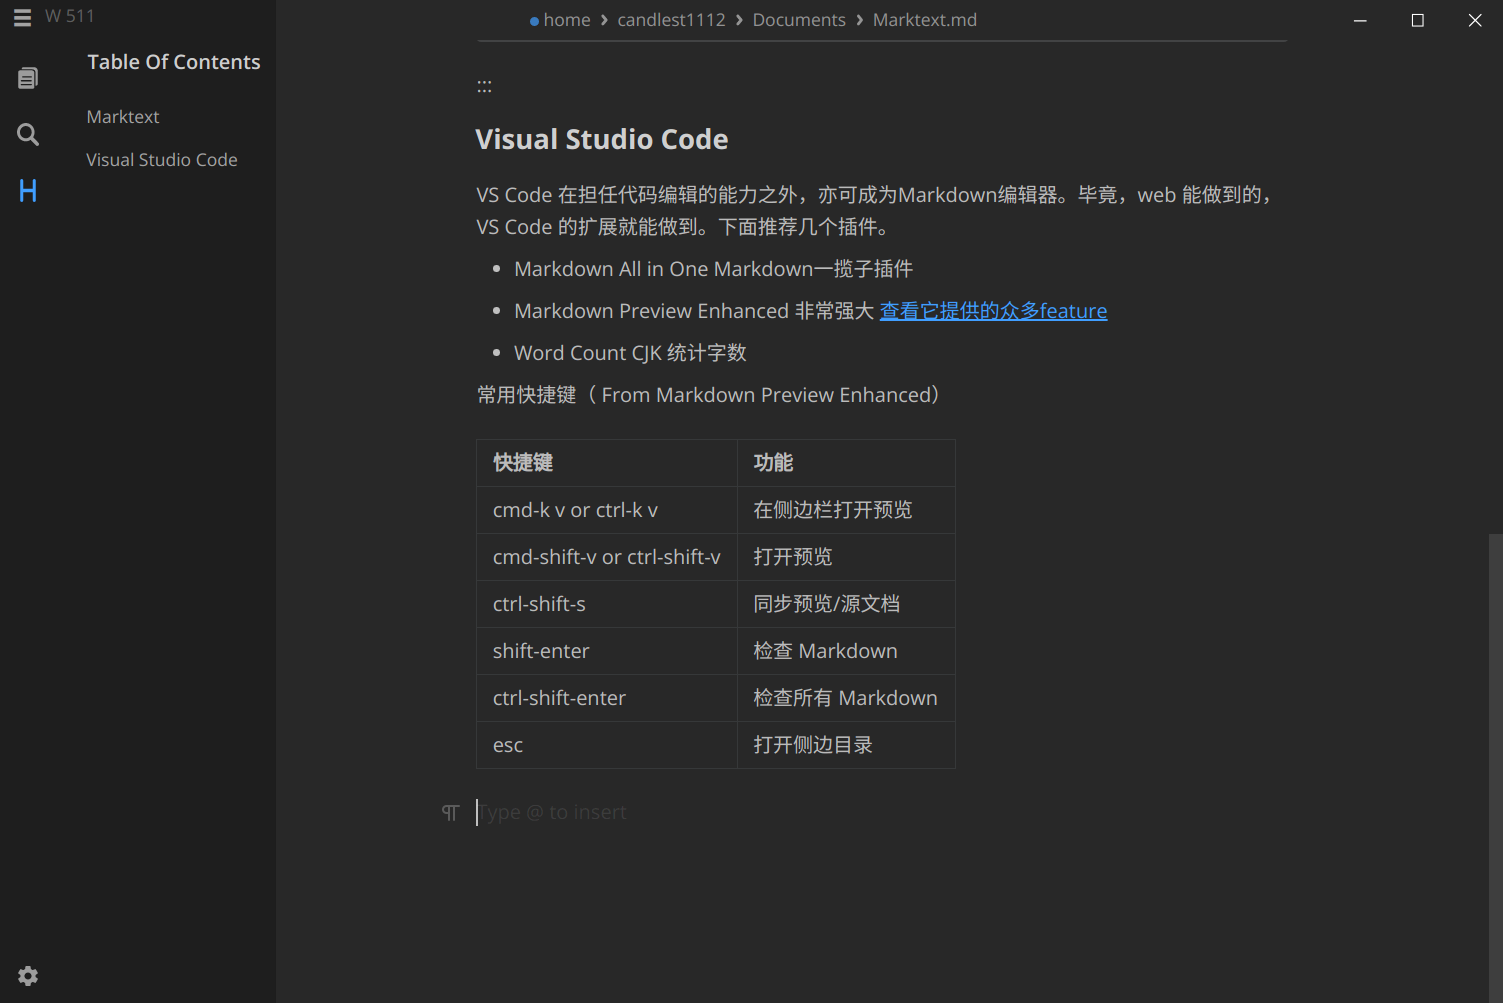Select the 快捷键 table header cell
The height and width of the screenshot is (1003, 1503).
606,463
